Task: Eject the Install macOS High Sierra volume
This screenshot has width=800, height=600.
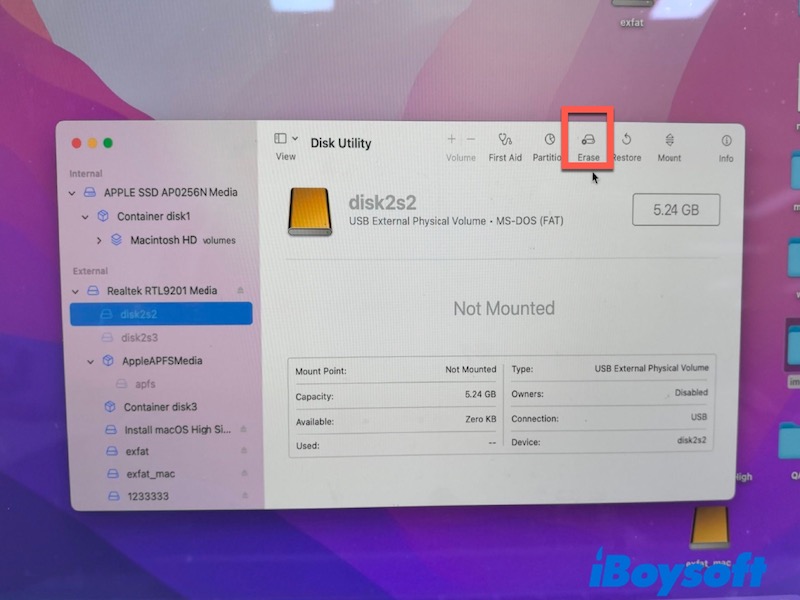Action: point(244,429)
